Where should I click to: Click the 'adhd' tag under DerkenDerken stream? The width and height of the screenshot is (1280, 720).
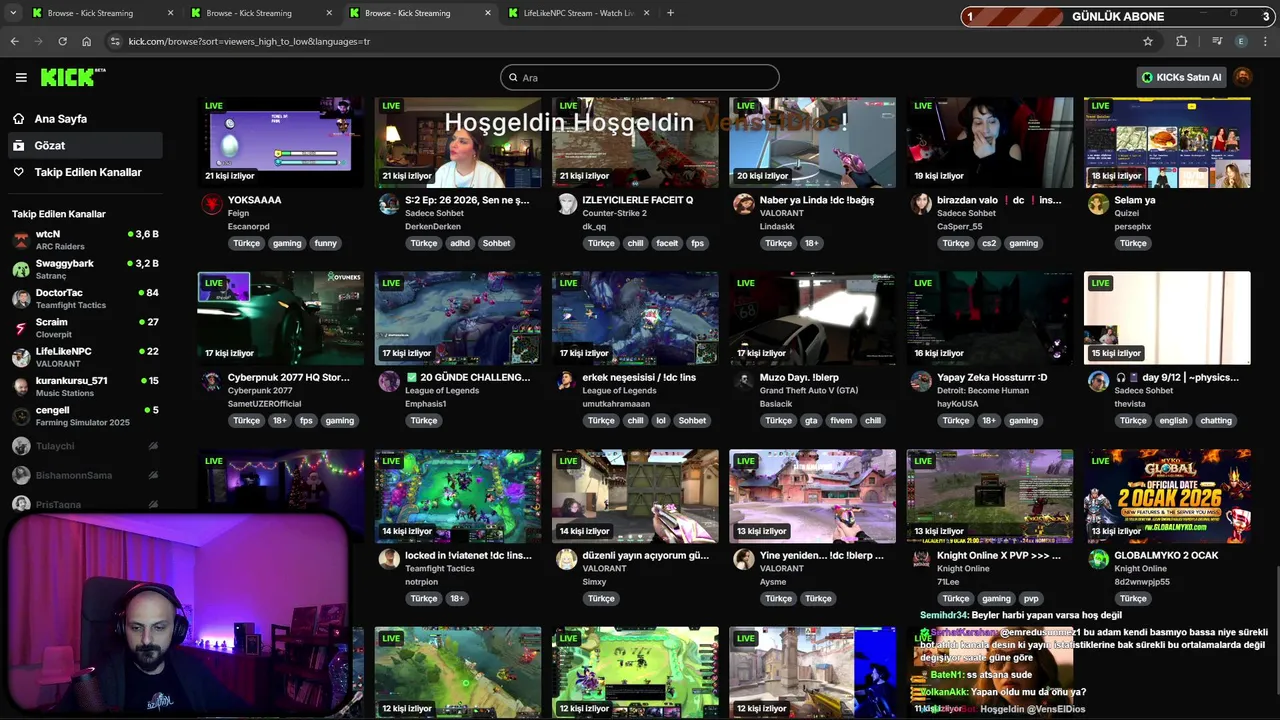pyautogui.click(x=459, y=243)
